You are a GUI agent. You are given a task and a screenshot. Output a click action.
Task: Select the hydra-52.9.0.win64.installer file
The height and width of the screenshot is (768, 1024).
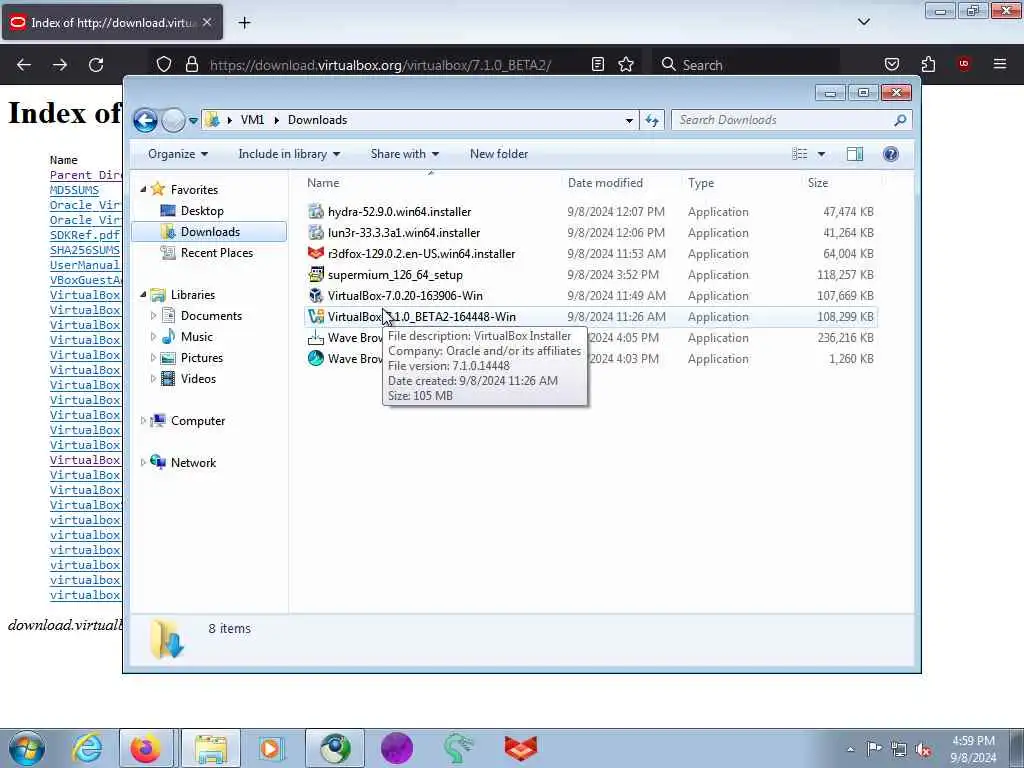coord(399,212)
